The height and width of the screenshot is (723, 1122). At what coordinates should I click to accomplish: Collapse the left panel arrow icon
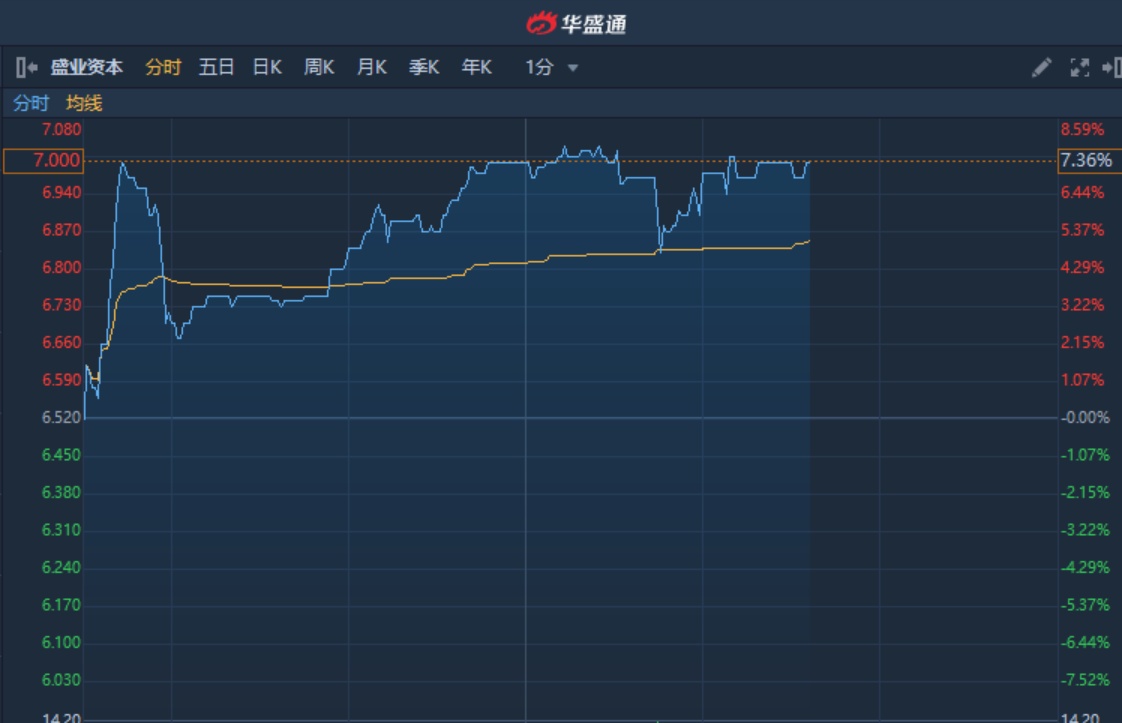point(26,68)
